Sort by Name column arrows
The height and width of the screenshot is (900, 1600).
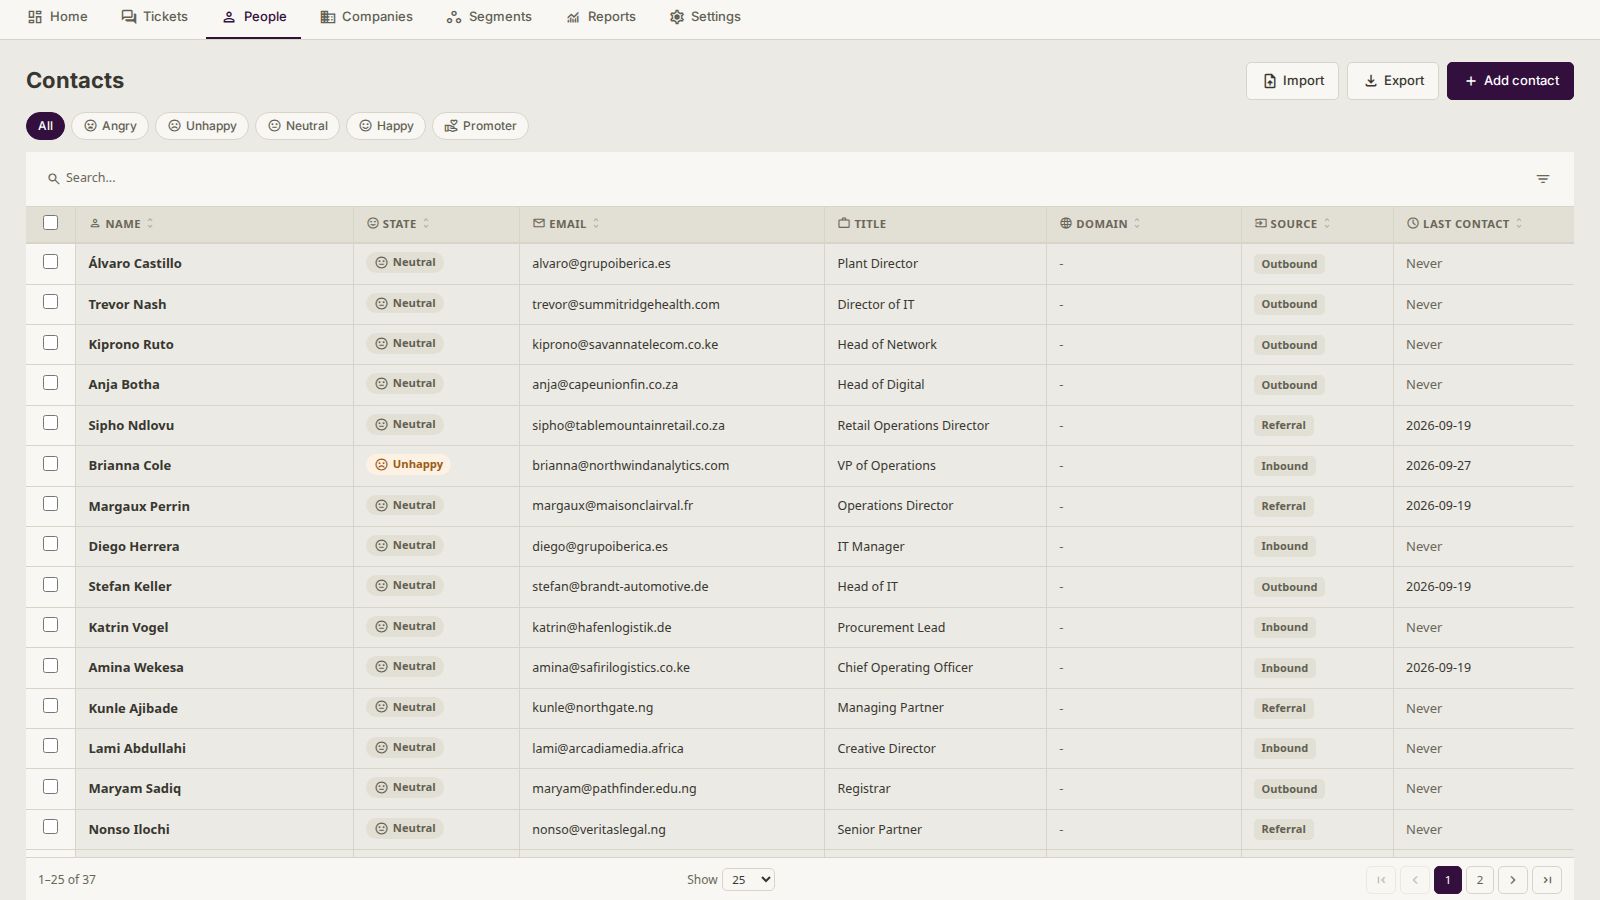[150, 224]
